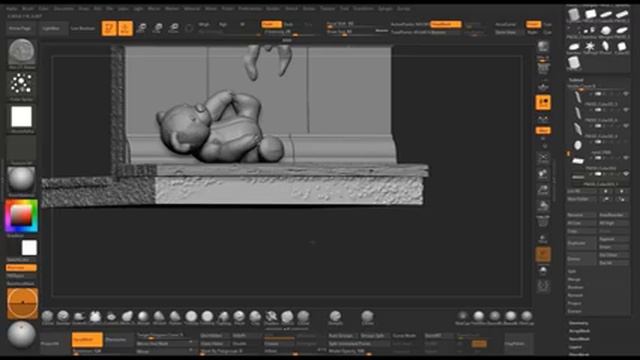
Task: Open the white square alpha selector
Action: (21, 117)
